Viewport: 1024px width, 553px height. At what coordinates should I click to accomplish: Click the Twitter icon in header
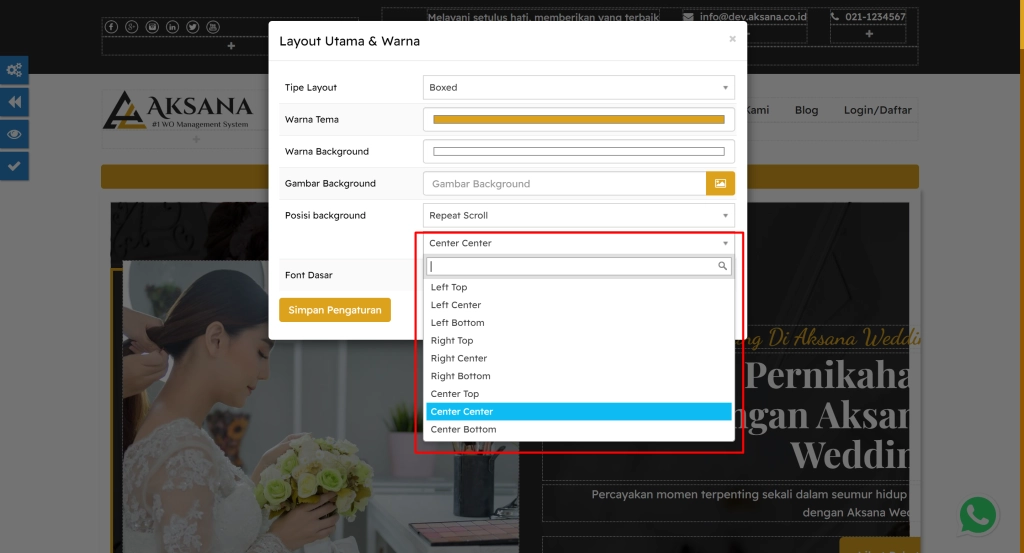(x=192, y=26)
